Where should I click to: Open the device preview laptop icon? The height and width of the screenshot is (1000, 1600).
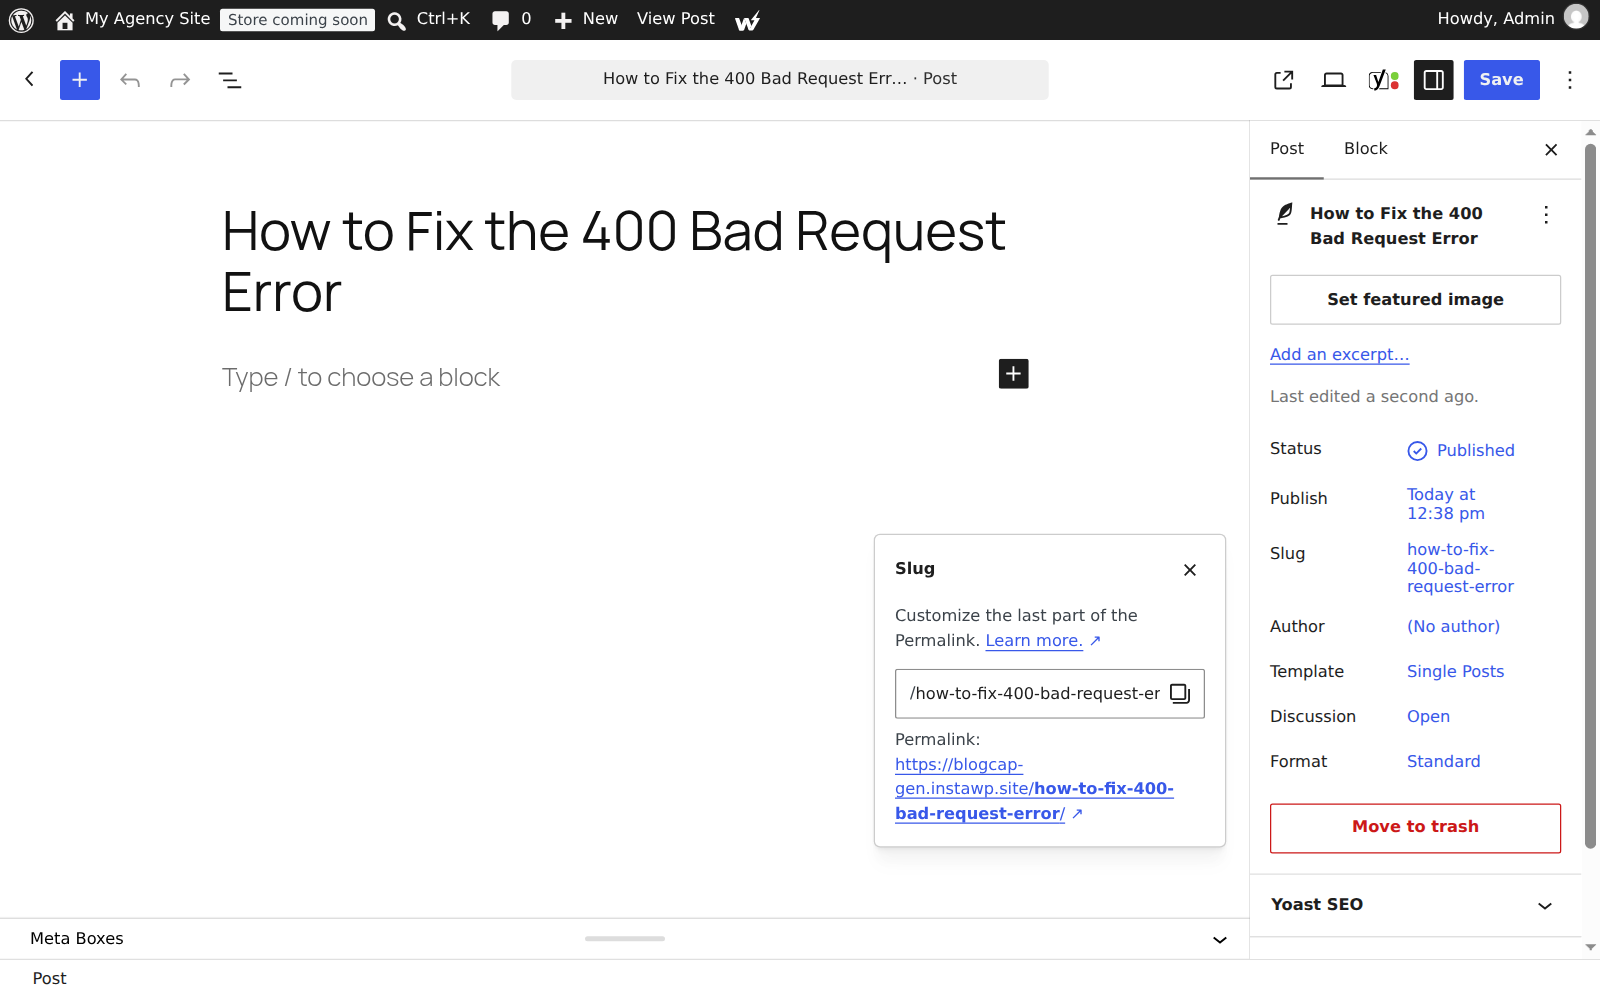[x=1333, y=80]
